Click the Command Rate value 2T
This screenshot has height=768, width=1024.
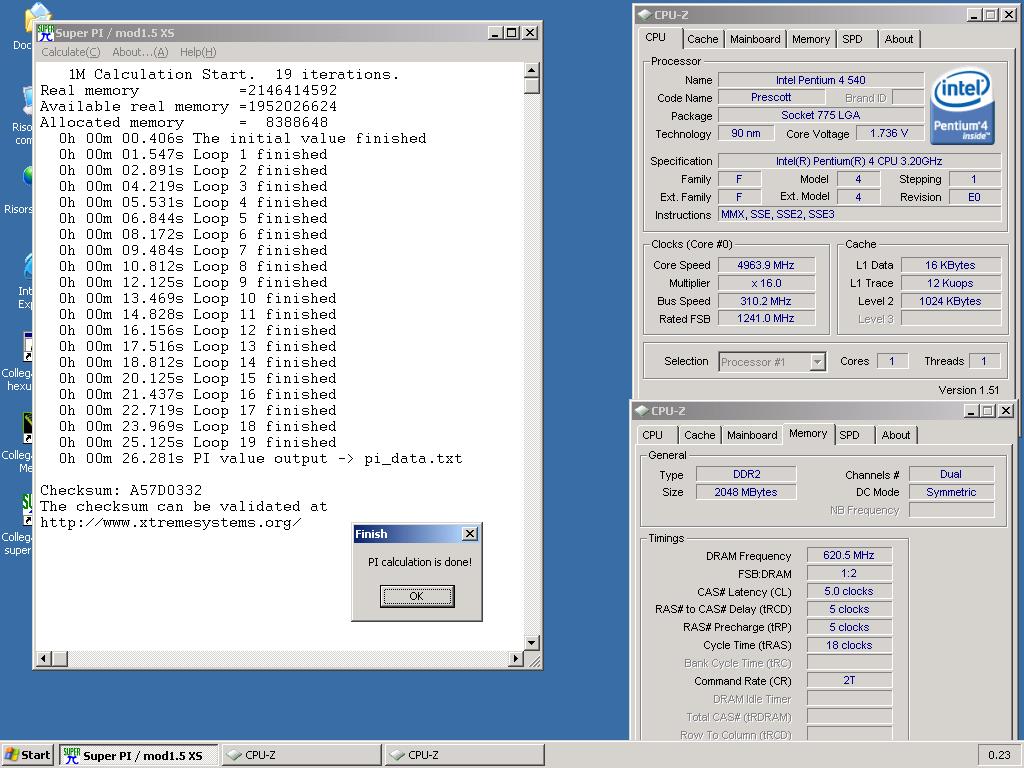click(849, 680)
